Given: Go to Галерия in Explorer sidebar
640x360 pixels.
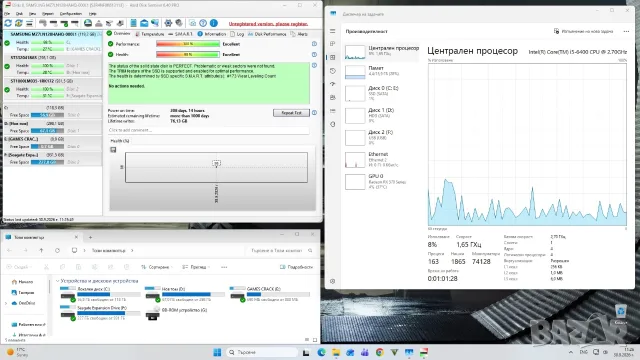Looking at the screenshot, I should tap(23, 292).
